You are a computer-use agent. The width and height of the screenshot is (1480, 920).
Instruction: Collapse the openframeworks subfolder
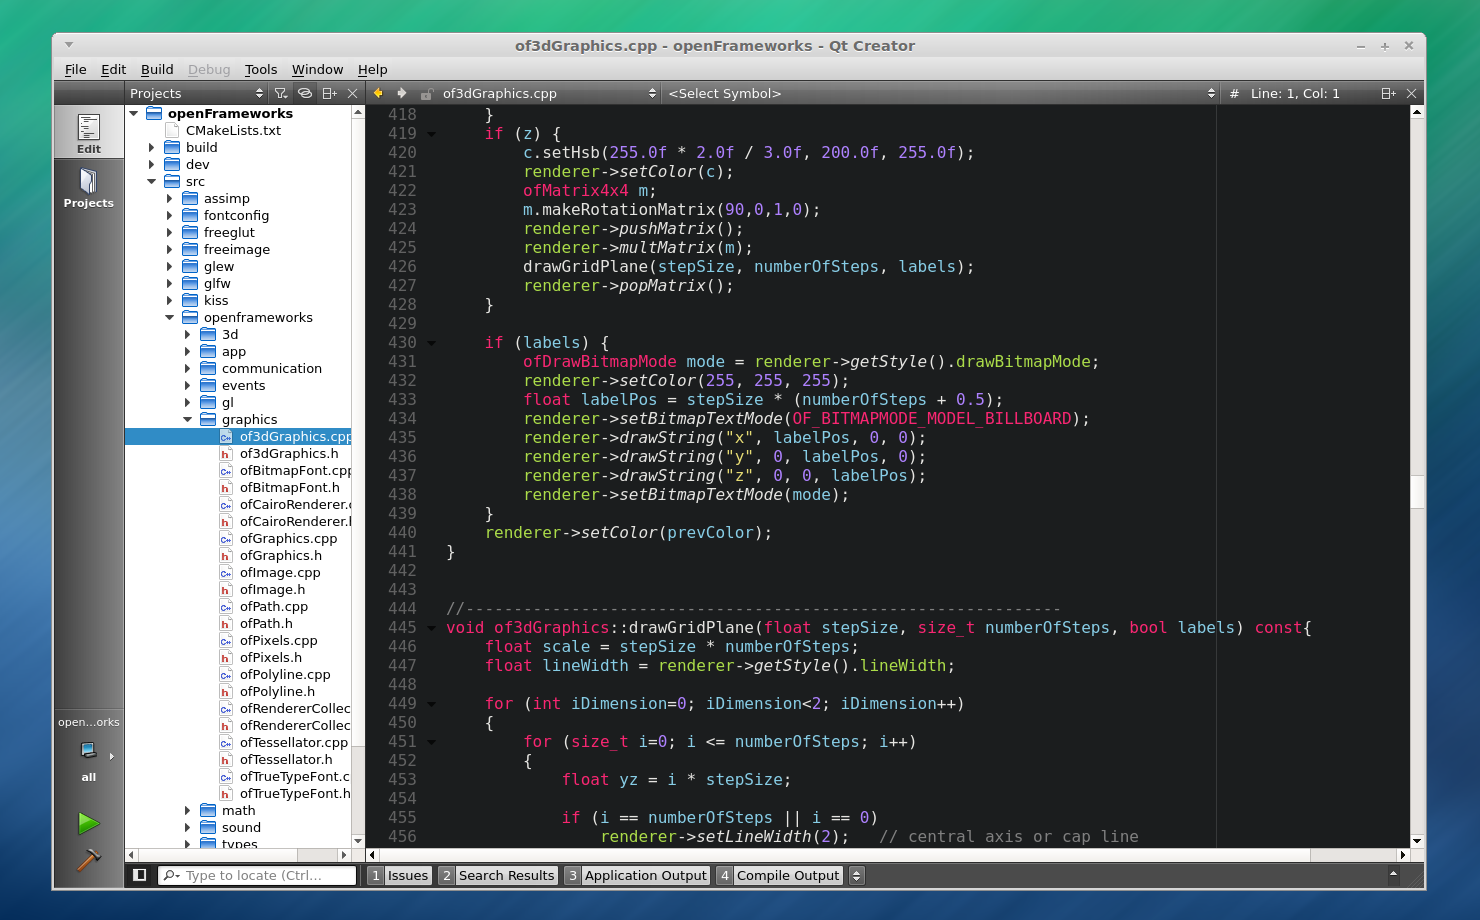(170, 318)
